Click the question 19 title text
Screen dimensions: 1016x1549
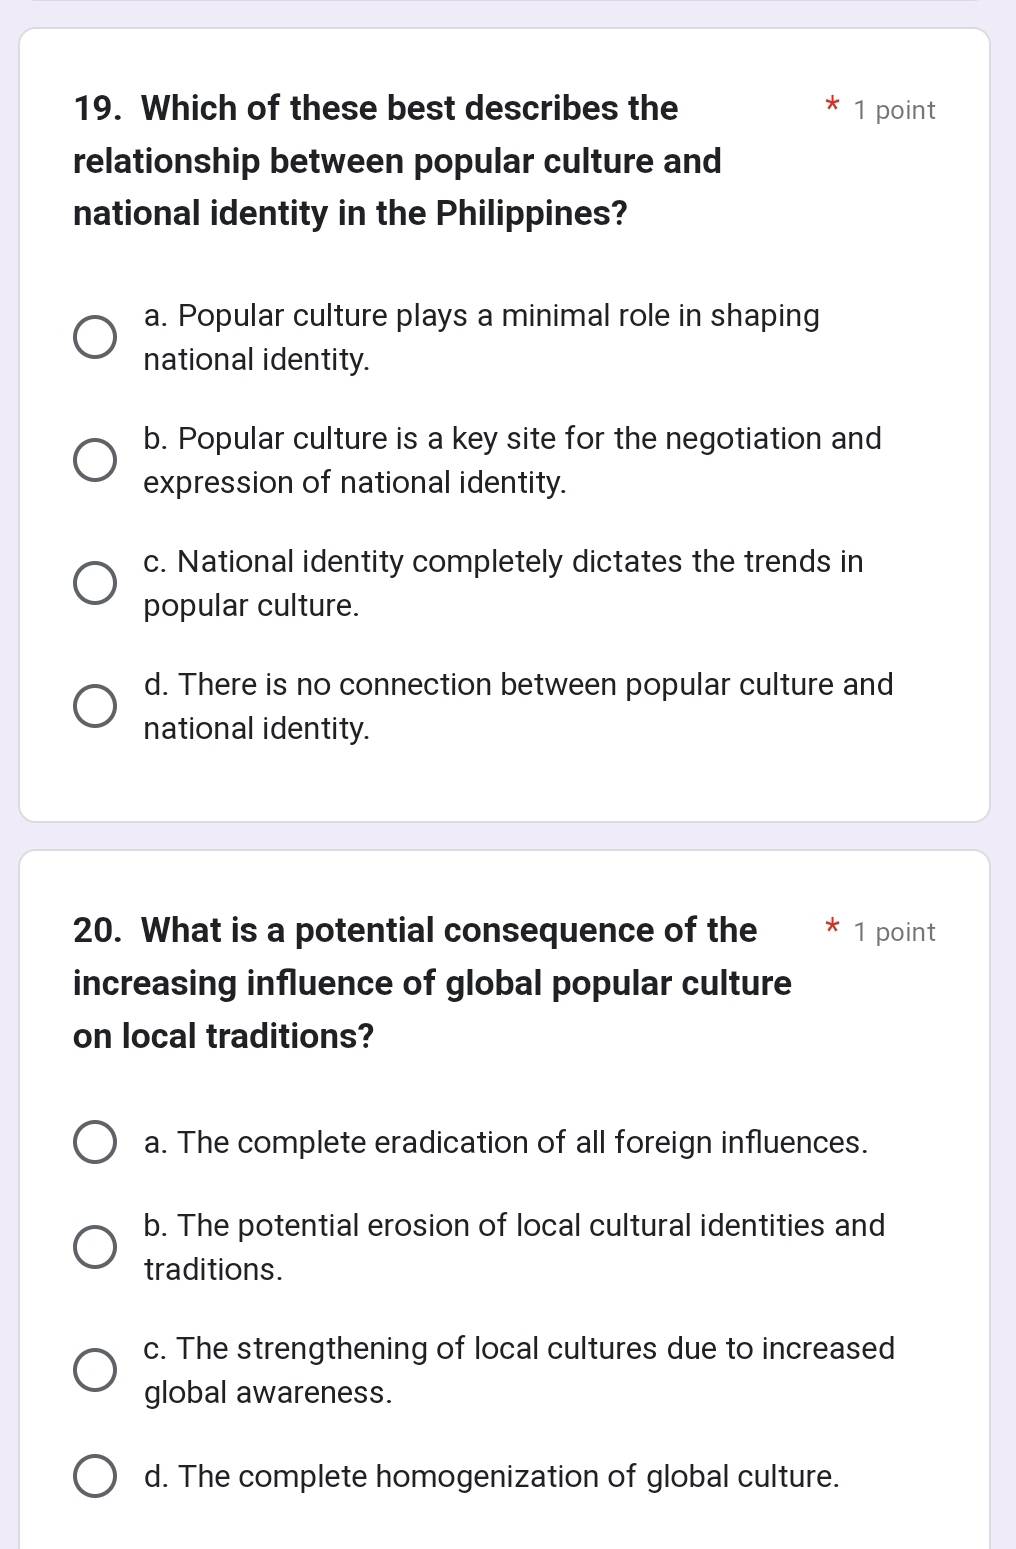[x=398, y=161]
